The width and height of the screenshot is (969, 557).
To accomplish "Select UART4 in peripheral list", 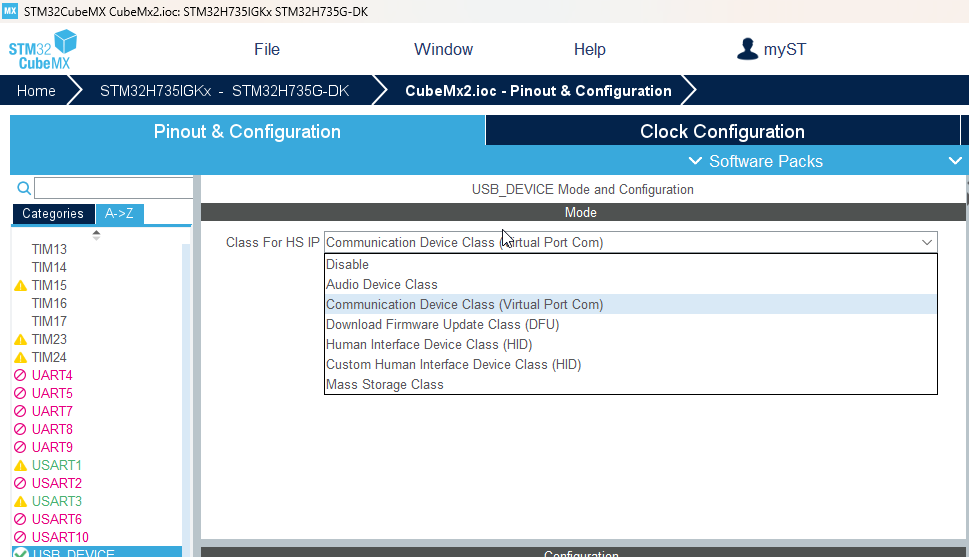I will pos(53,375).
